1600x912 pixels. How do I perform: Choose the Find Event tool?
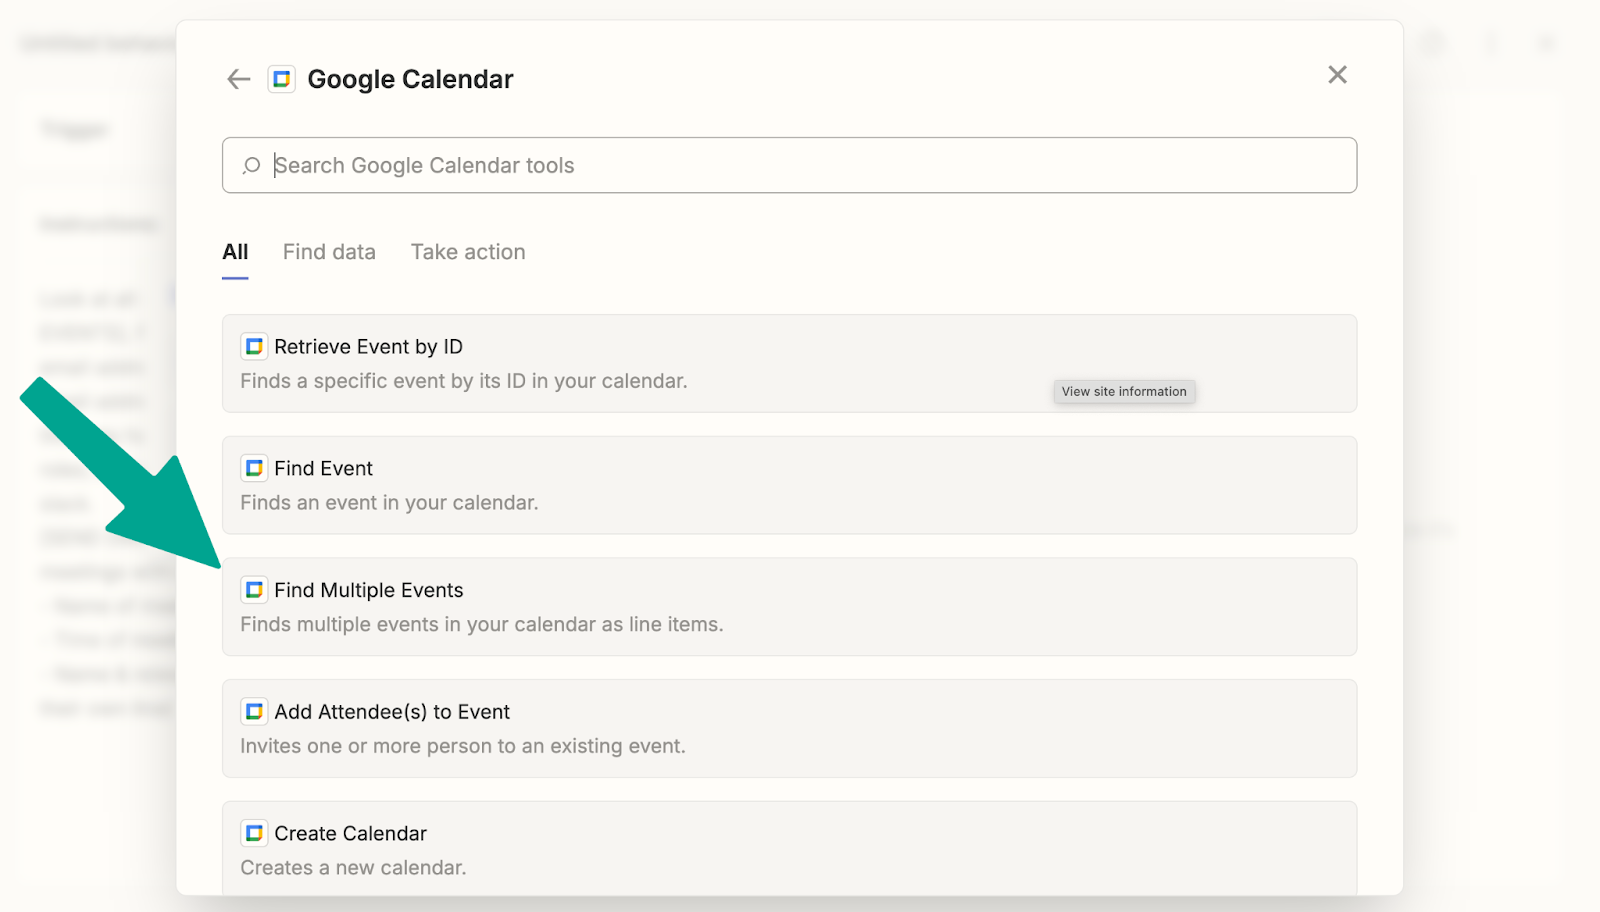[x=789, y=485]
